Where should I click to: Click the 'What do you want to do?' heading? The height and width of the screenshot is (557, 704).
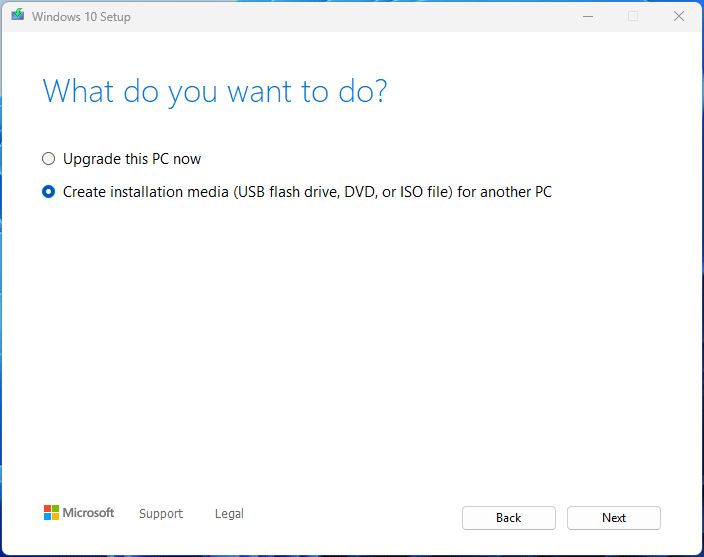tap(215, 92)
